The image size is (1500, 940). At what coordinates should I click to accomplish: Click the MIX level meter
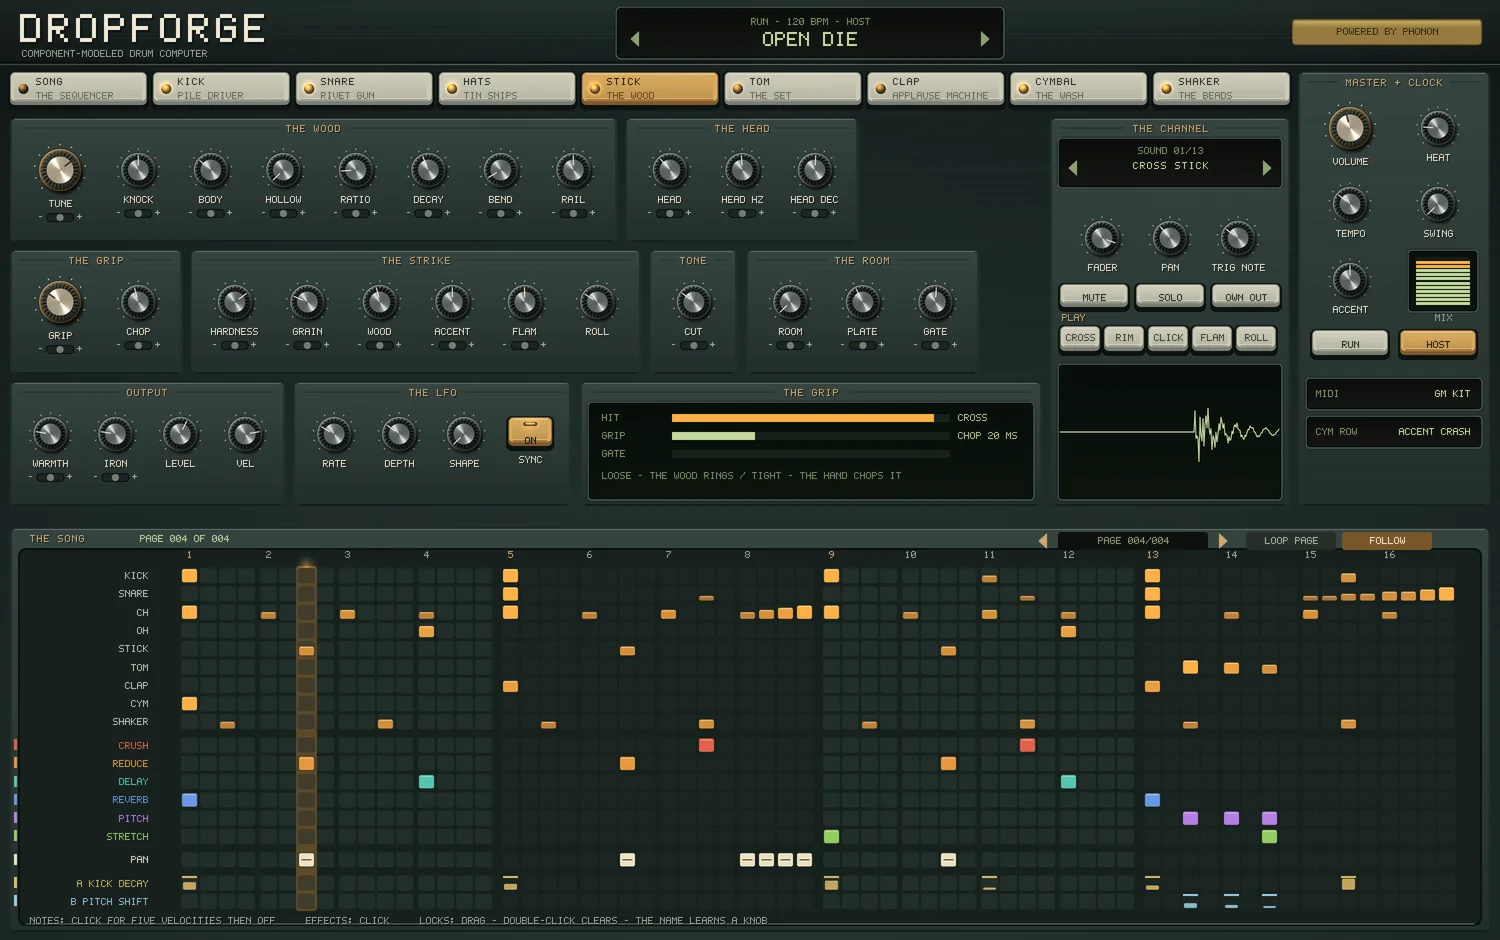(1443, 282)
